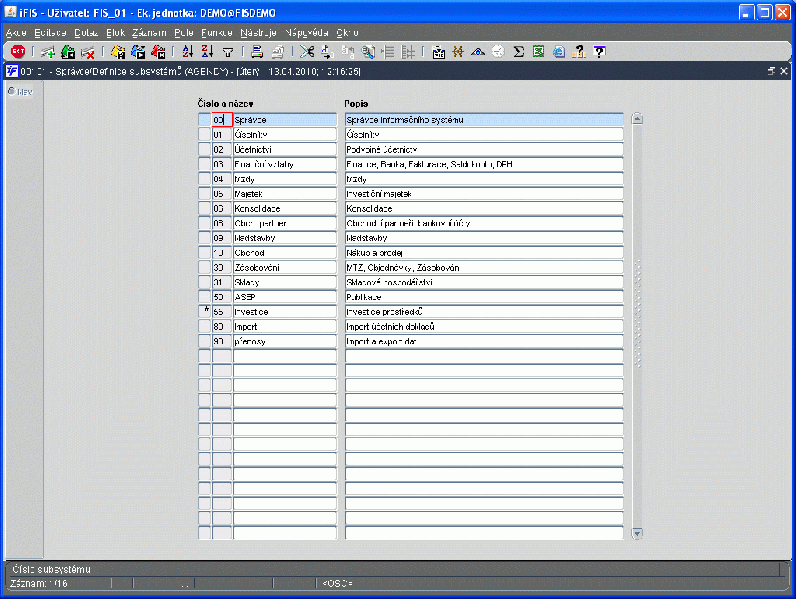Calculate totals with the Sigma icon
796x599 pixels.
pos(518,51)
